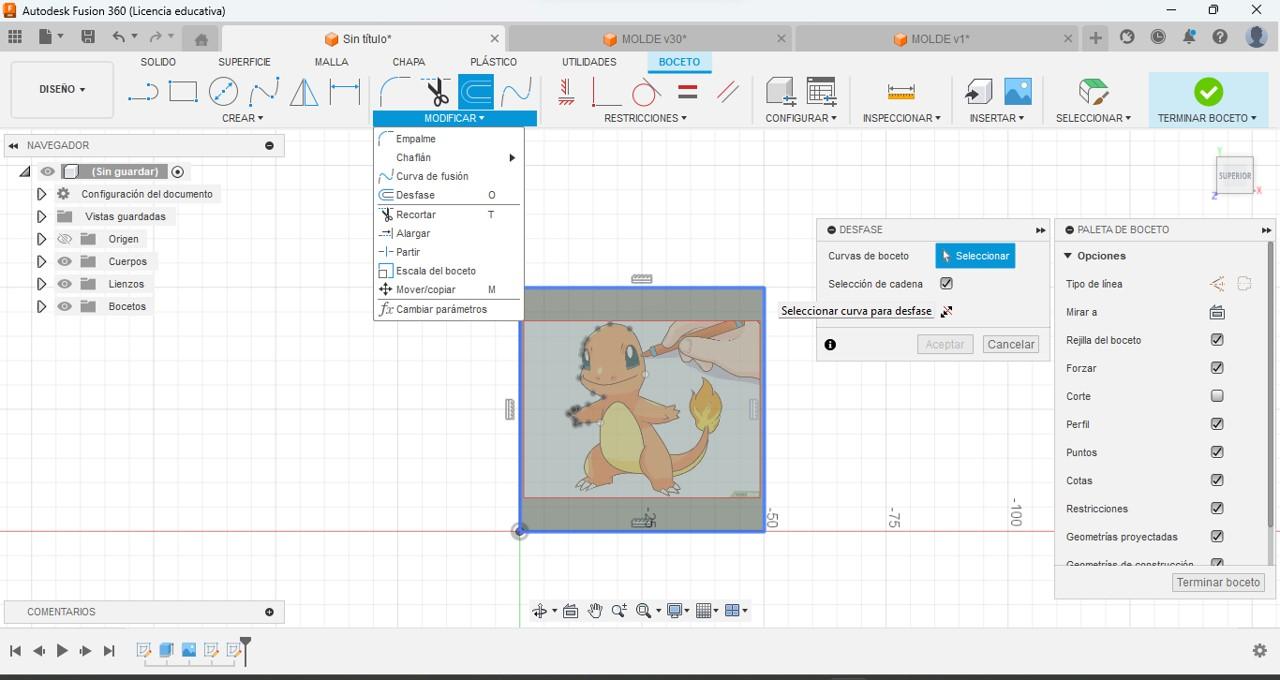Click Cancelar in Desfase dialog

click(x=1011, y=344)
